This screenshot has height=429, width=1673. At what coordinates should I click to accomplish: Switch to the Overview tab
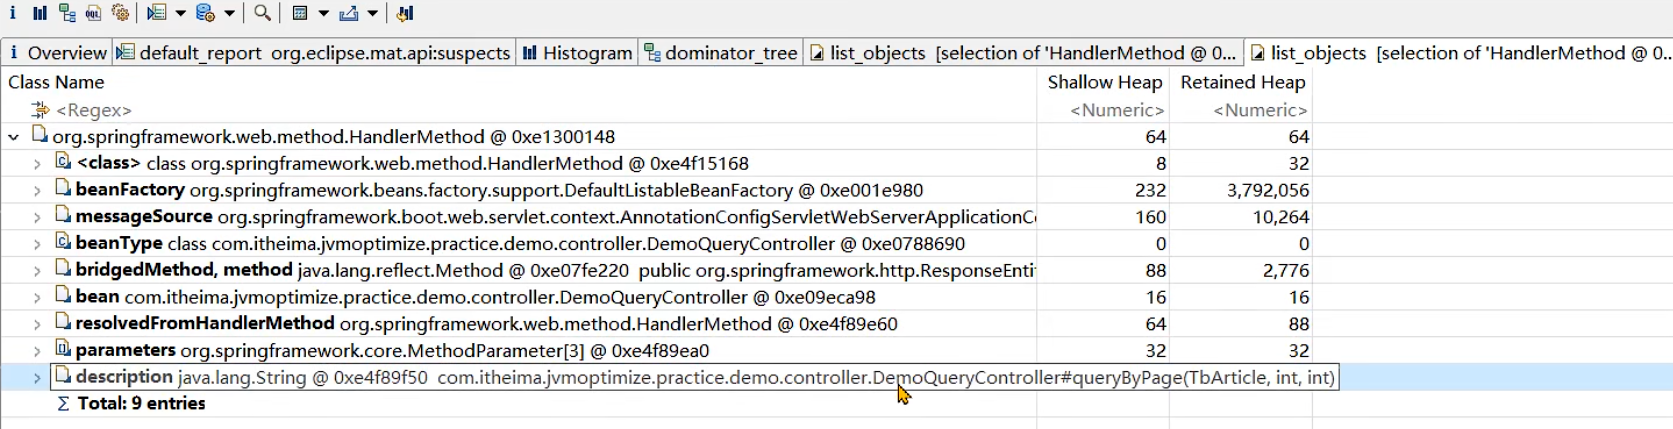coord(57,53)
